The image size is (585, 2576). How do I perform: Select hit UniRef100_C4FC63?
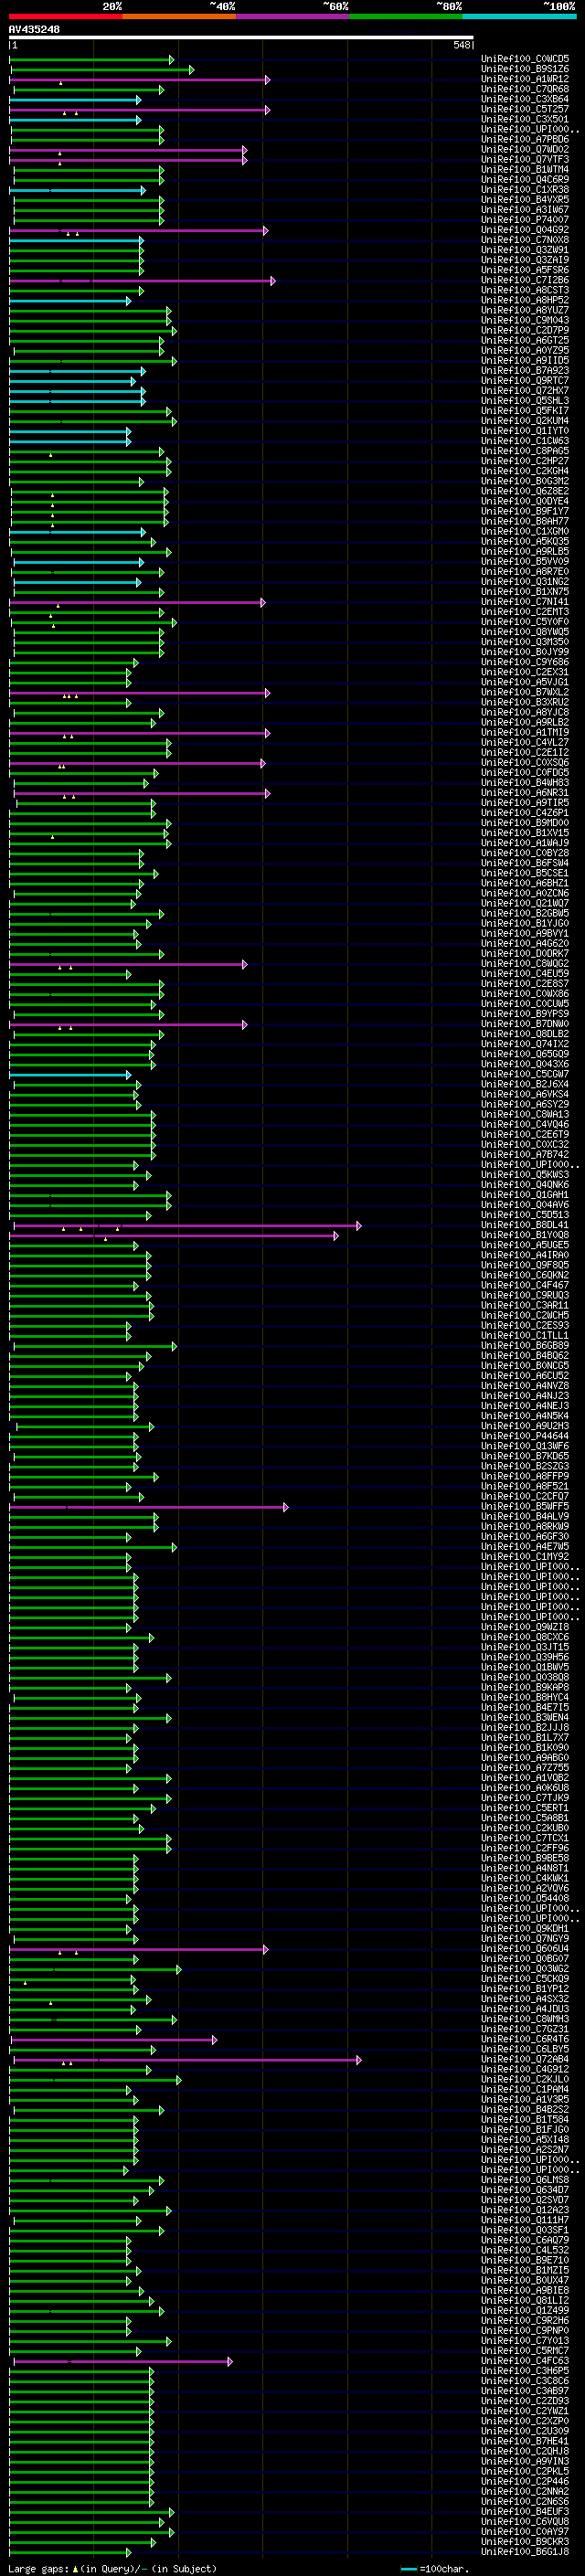(525, 2361)
